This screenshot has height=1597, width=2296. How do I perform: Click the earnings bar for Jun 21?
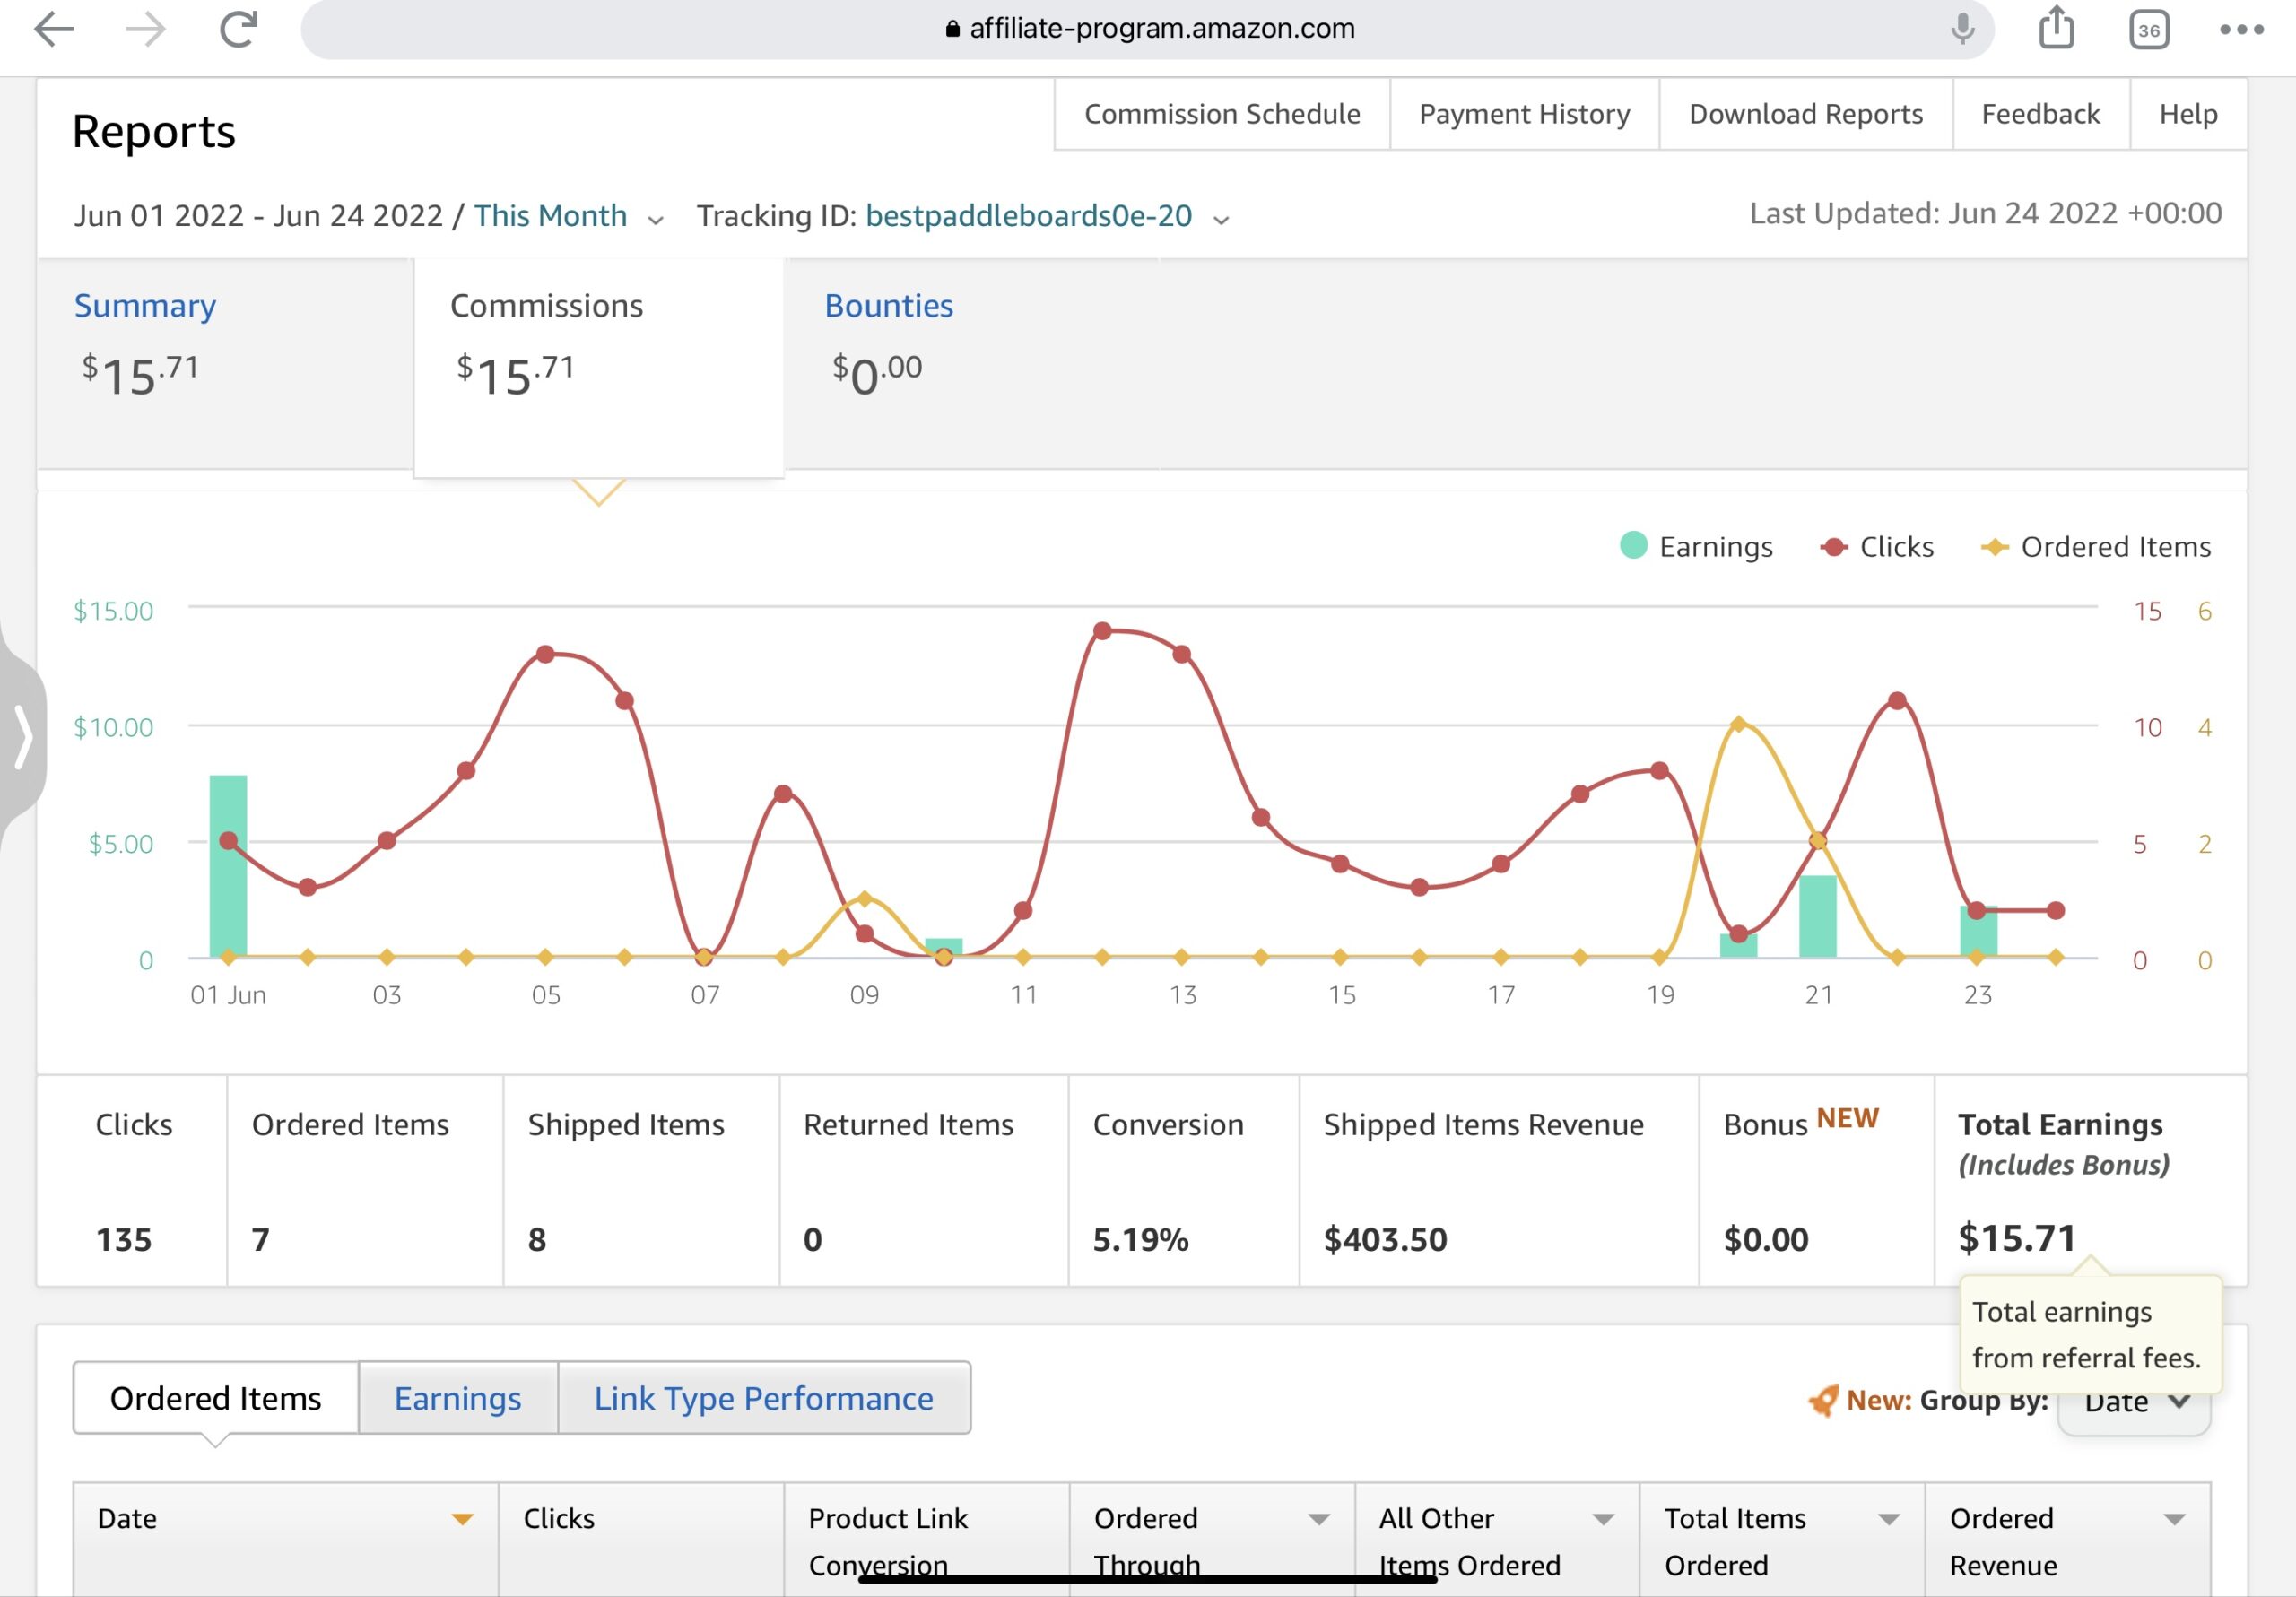click(x=1817, y=916)
